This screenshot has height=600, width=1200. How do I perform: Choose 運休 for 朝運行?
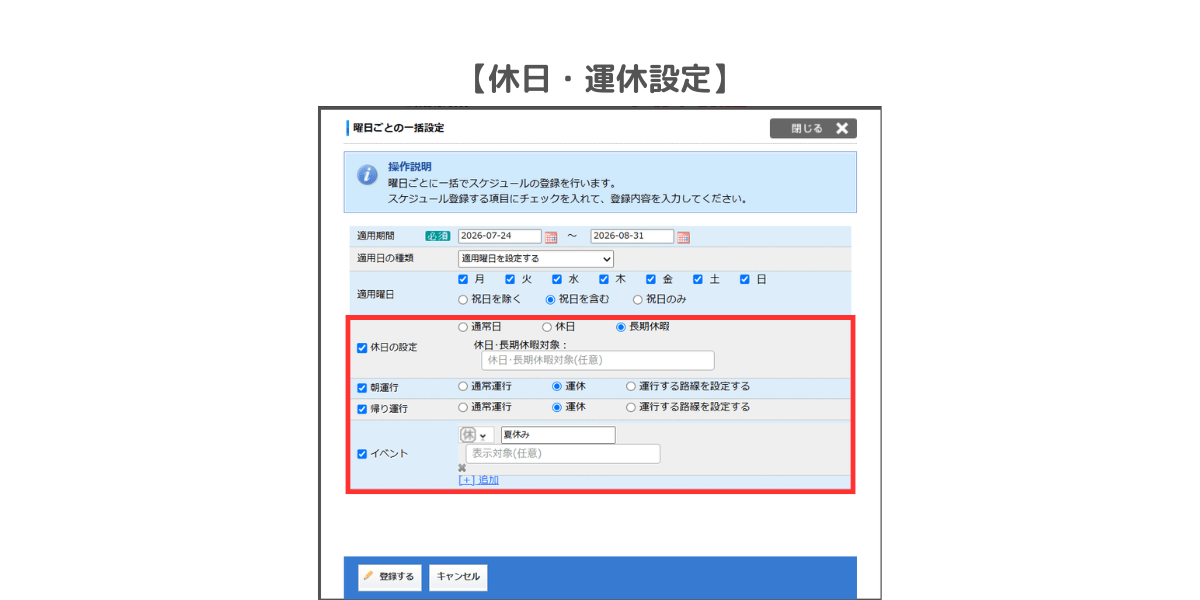click(x=557, y=386)
